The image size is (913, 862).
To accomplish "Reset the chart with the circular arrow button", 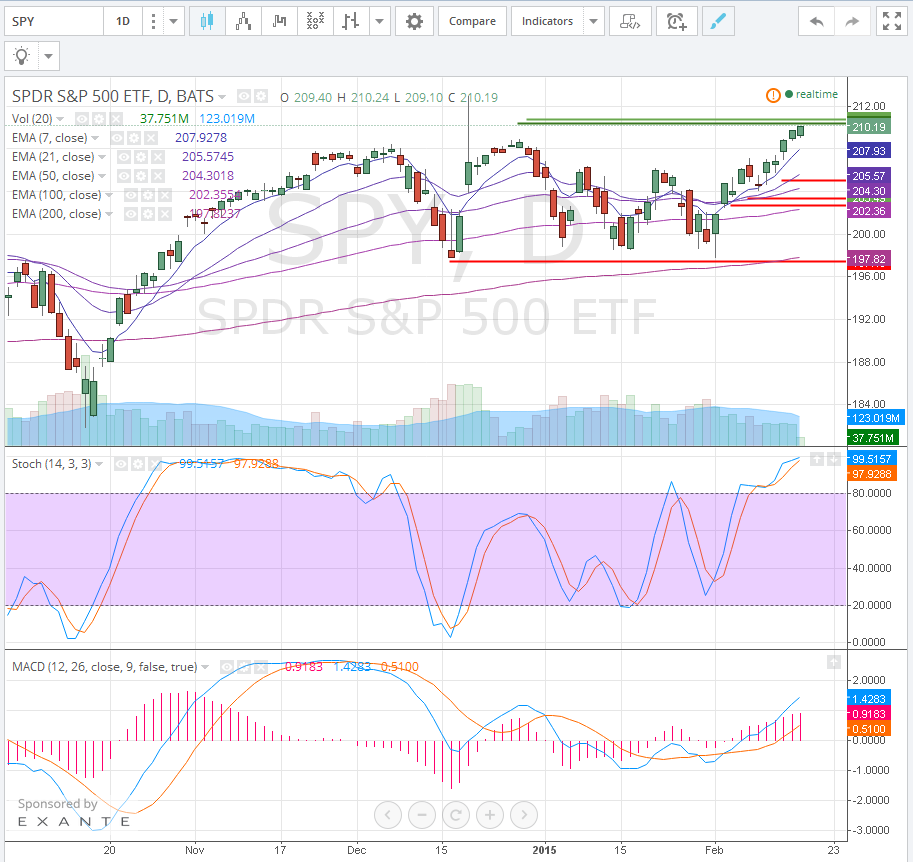I will point(456,815).
